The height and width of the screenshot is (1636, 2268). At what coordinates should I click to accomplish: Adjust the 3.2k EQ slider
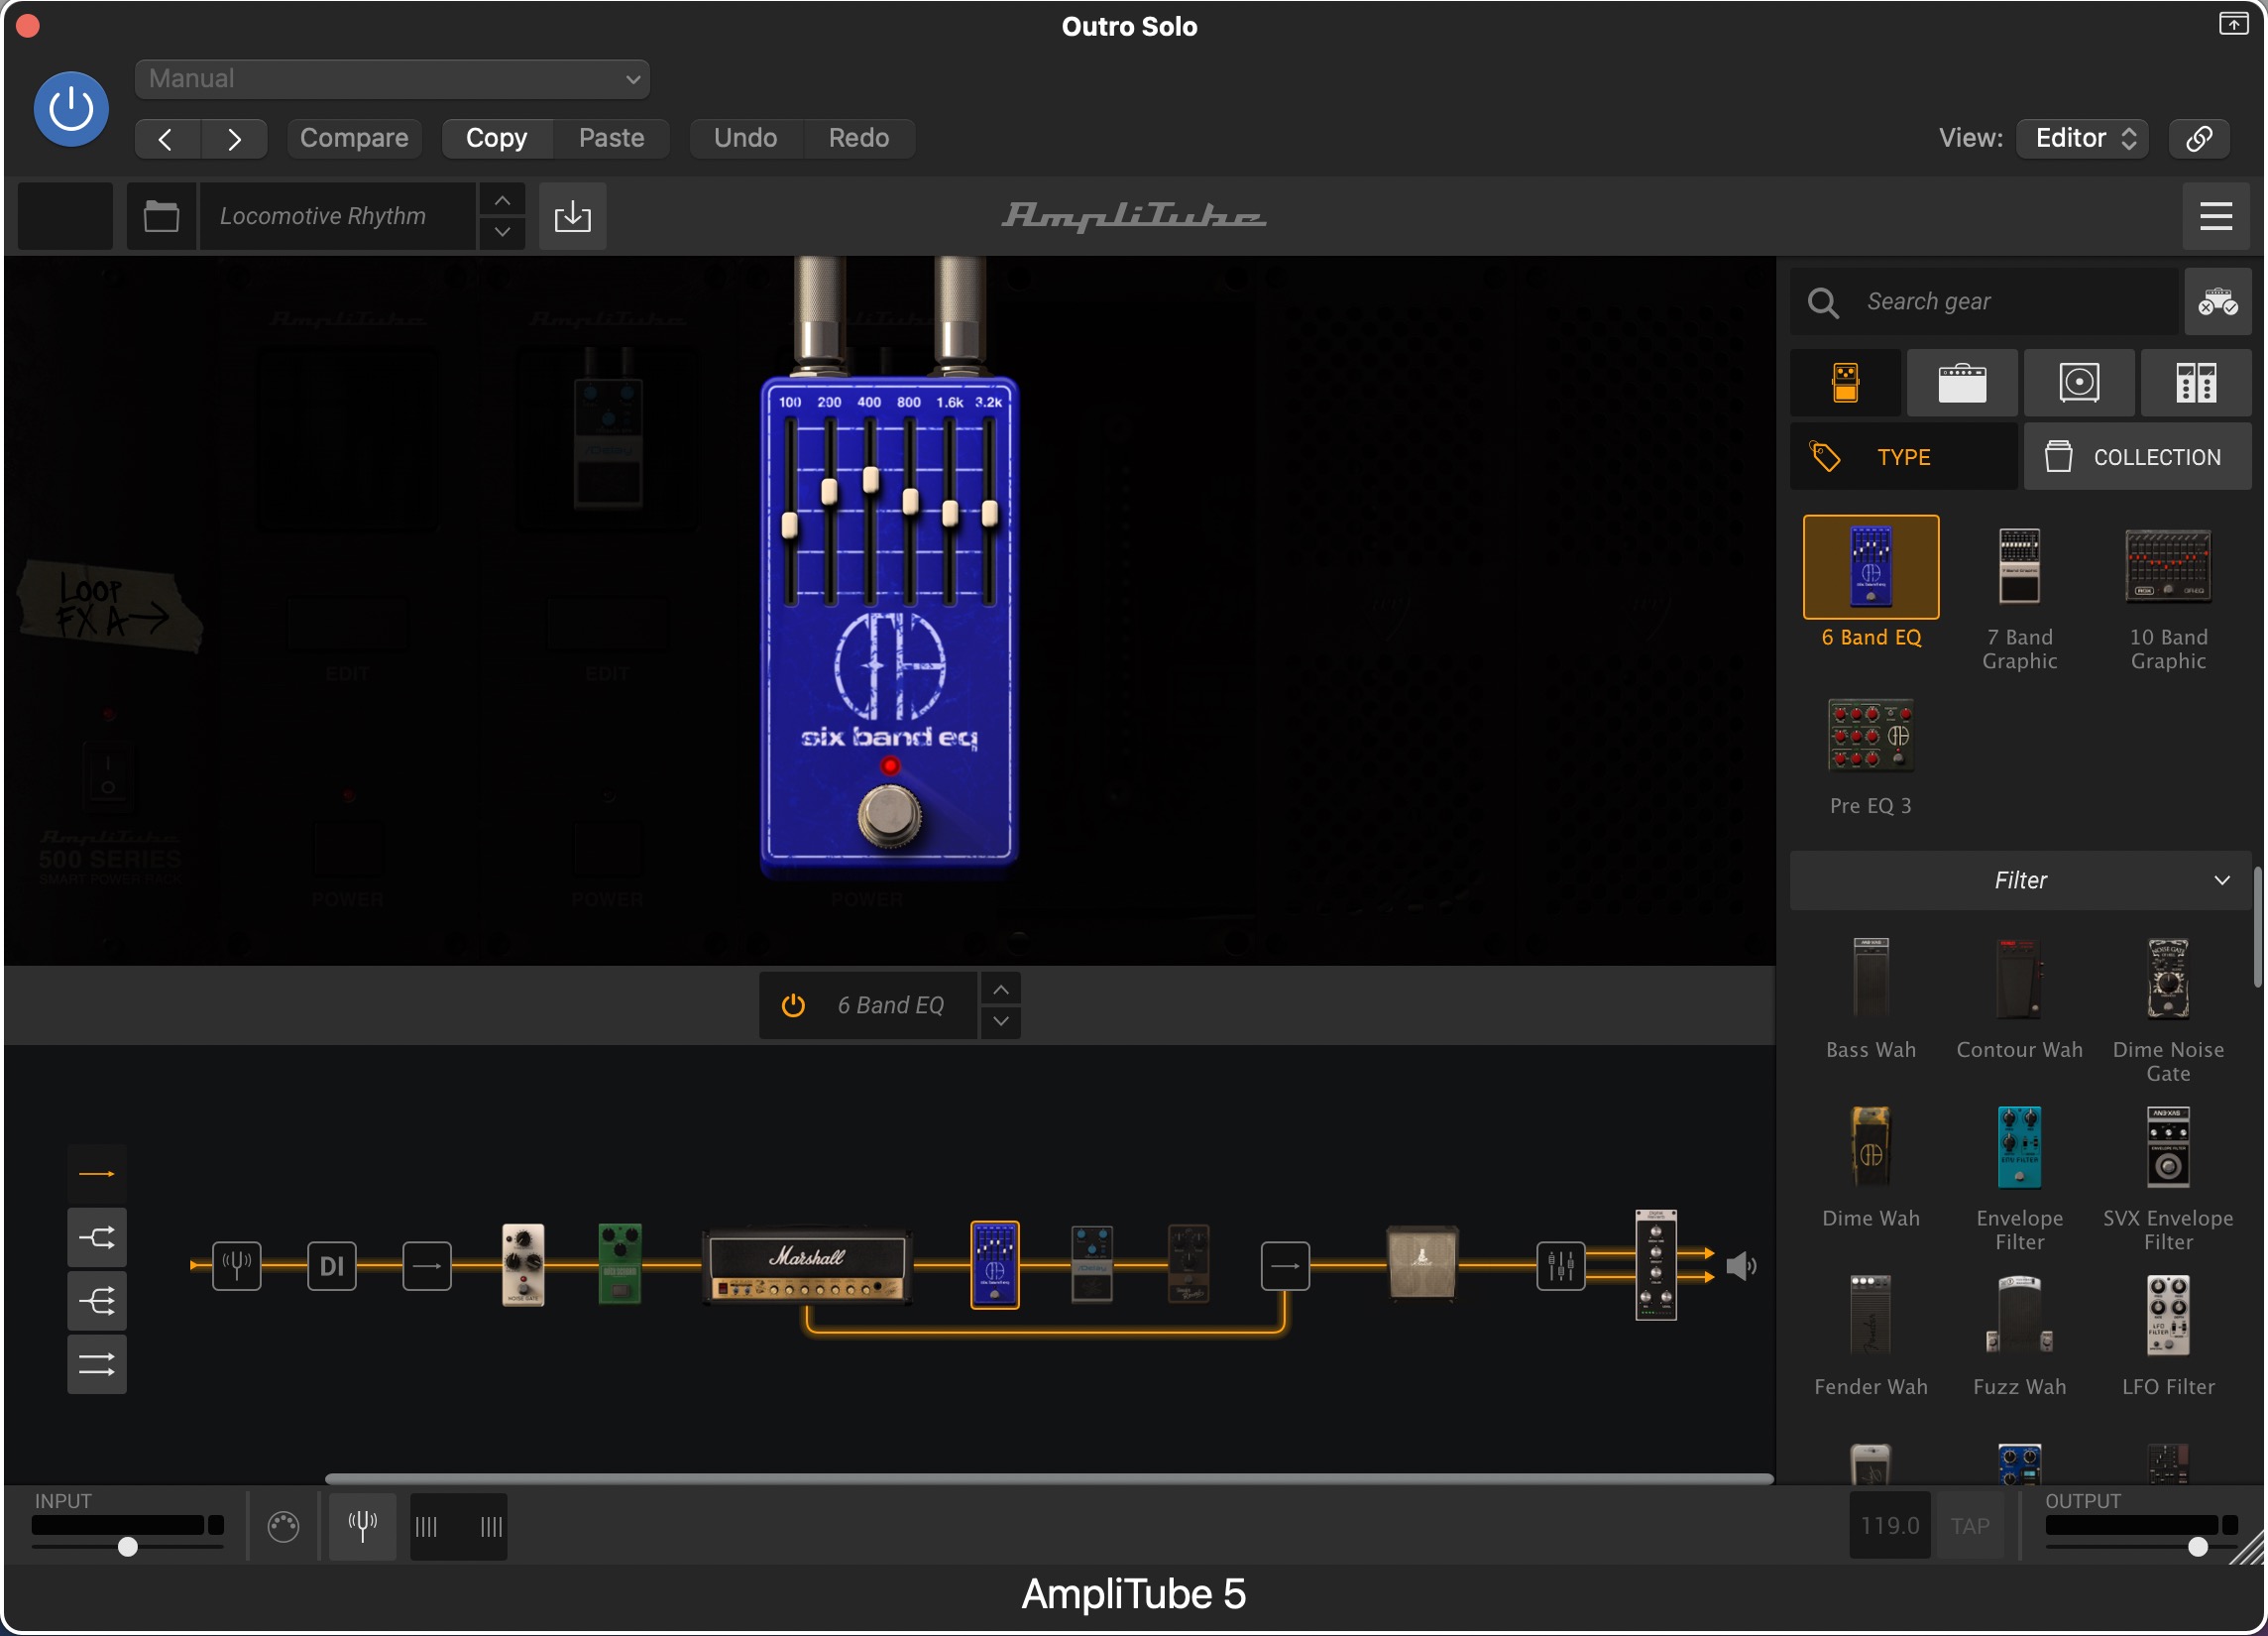pos(989,513)
